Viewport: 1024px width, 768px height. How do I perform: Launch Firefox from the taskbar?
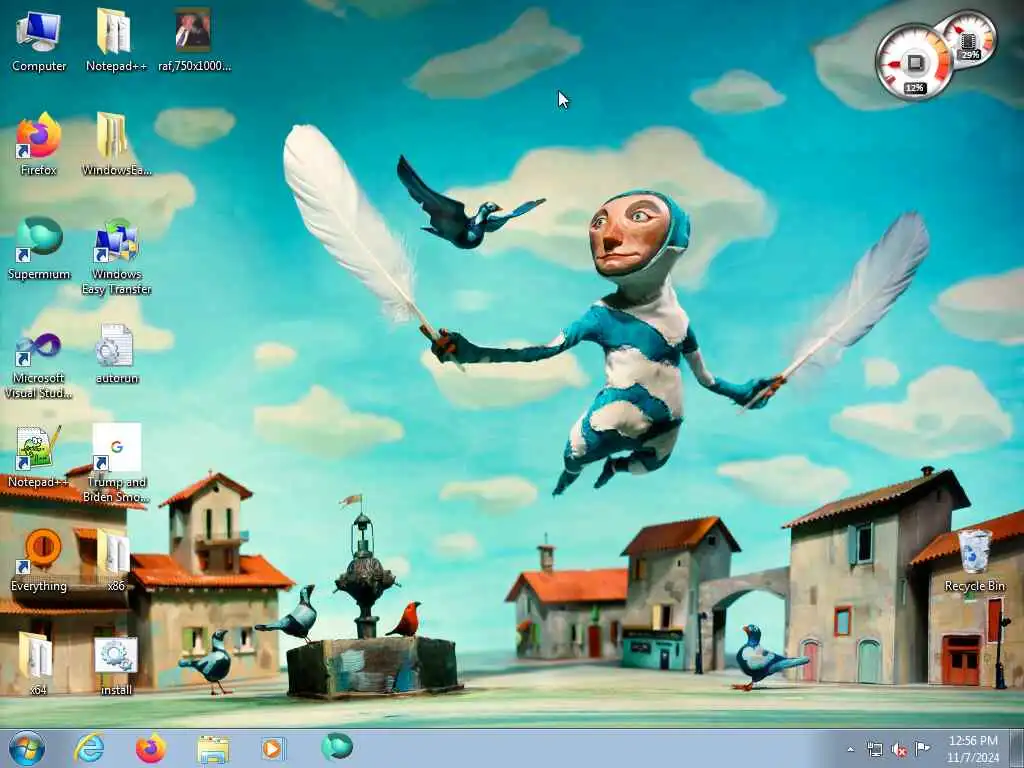150,748
